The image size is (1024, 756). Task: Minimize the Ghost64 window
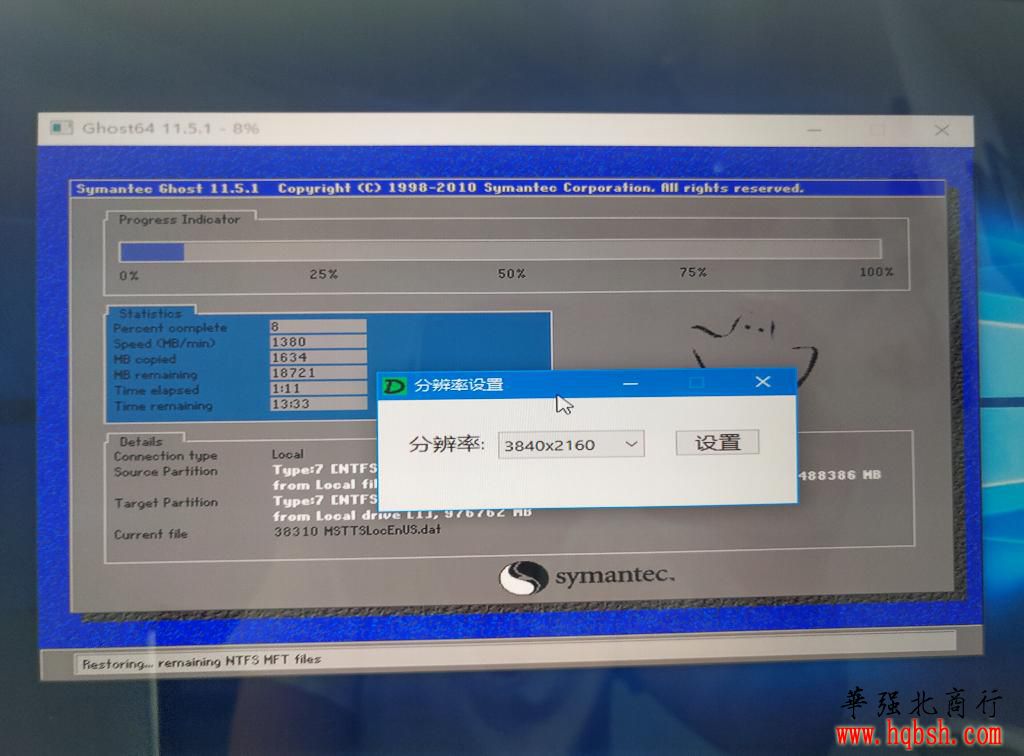tap(814, 130)
